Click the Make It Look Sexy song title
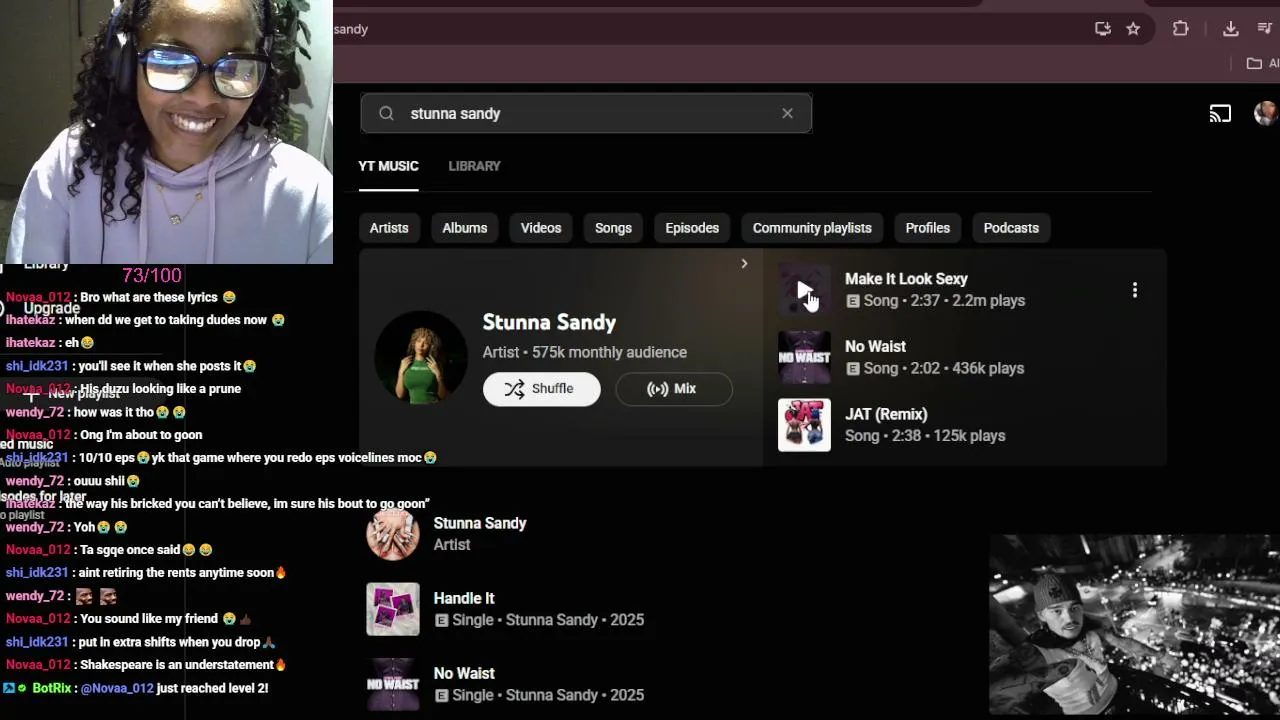1280x720 pixels. [x=906, y=279]
